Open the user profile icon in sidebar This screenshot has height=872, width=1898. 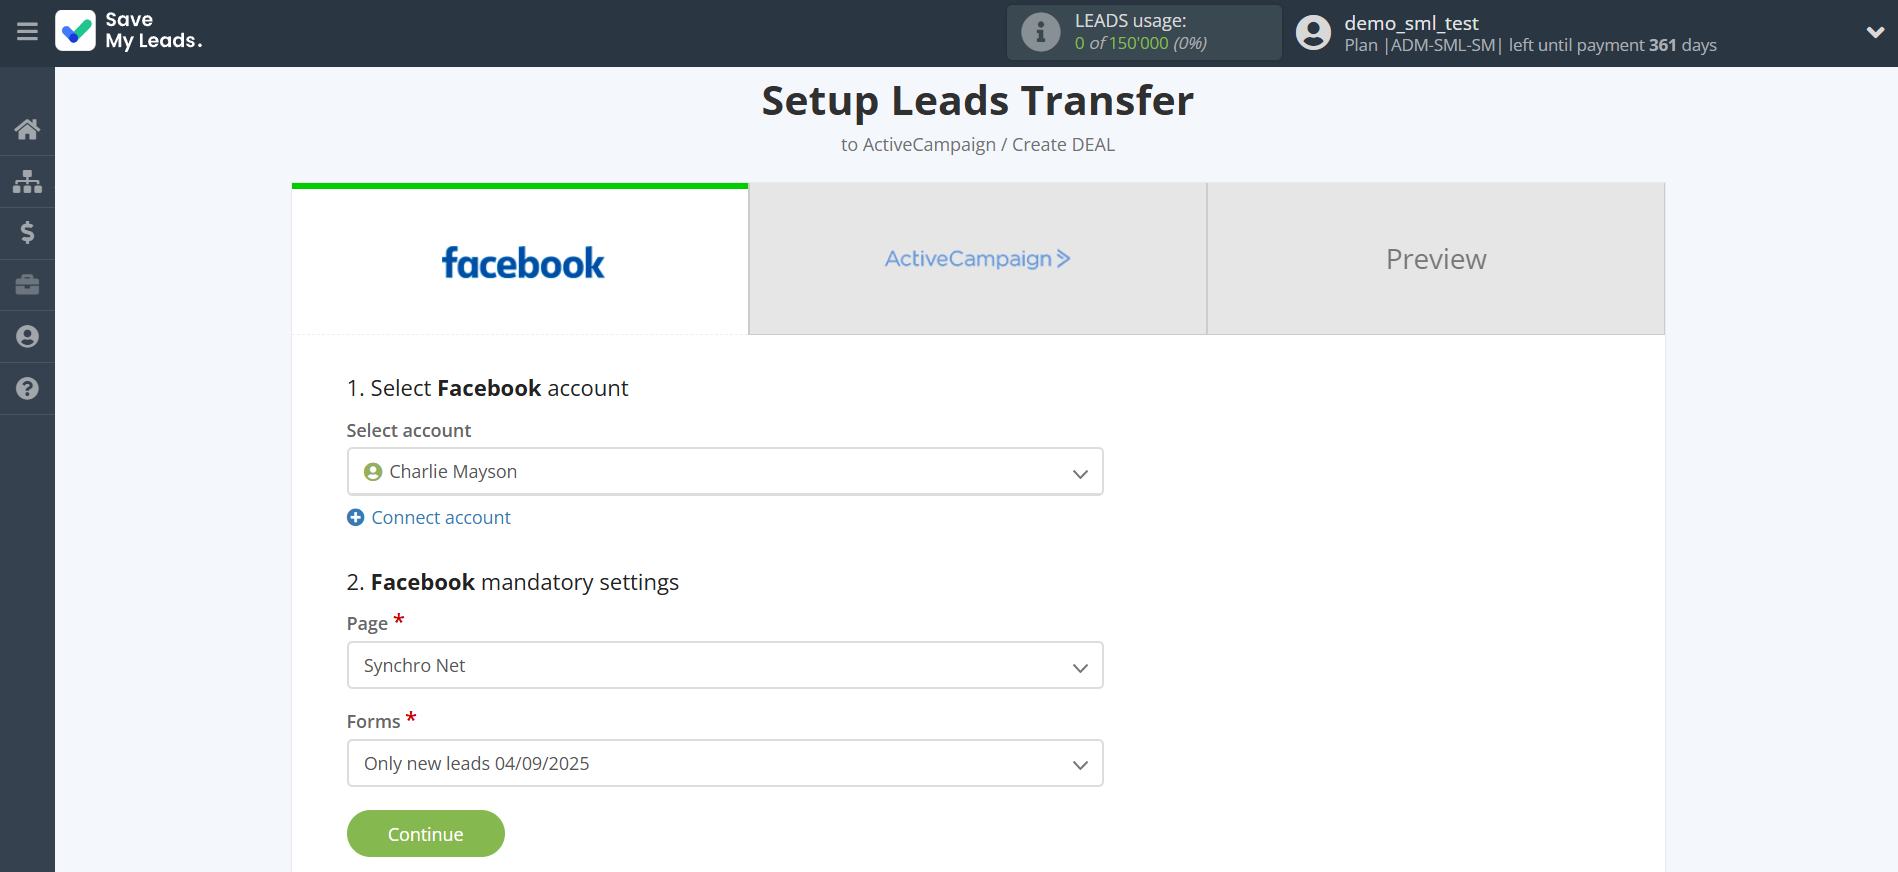tap(27, 337)
